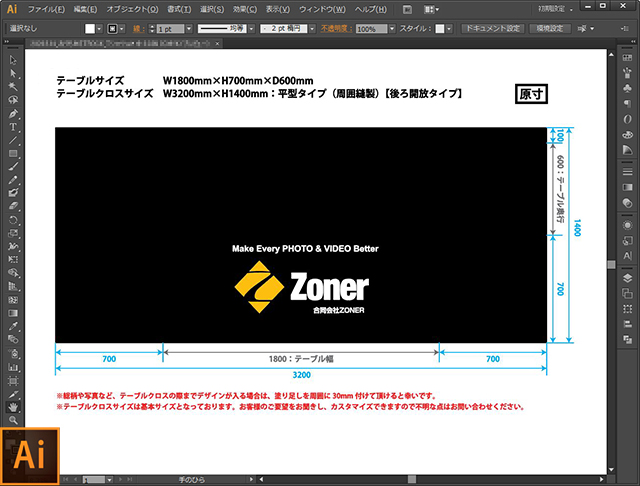This screenshot has height=486, width=640.
Task: Select the Type tool
Action: tap(13, 127)
